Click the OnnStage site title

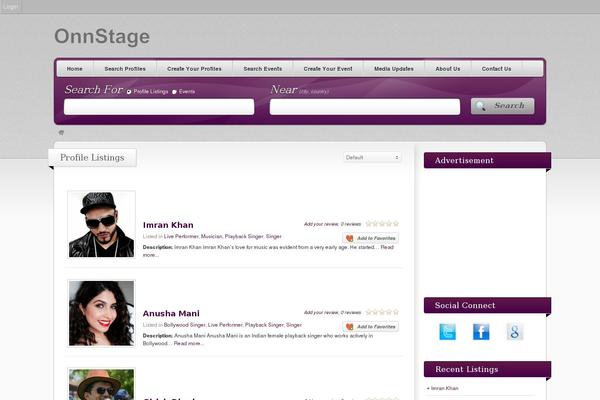coord(102,37)
